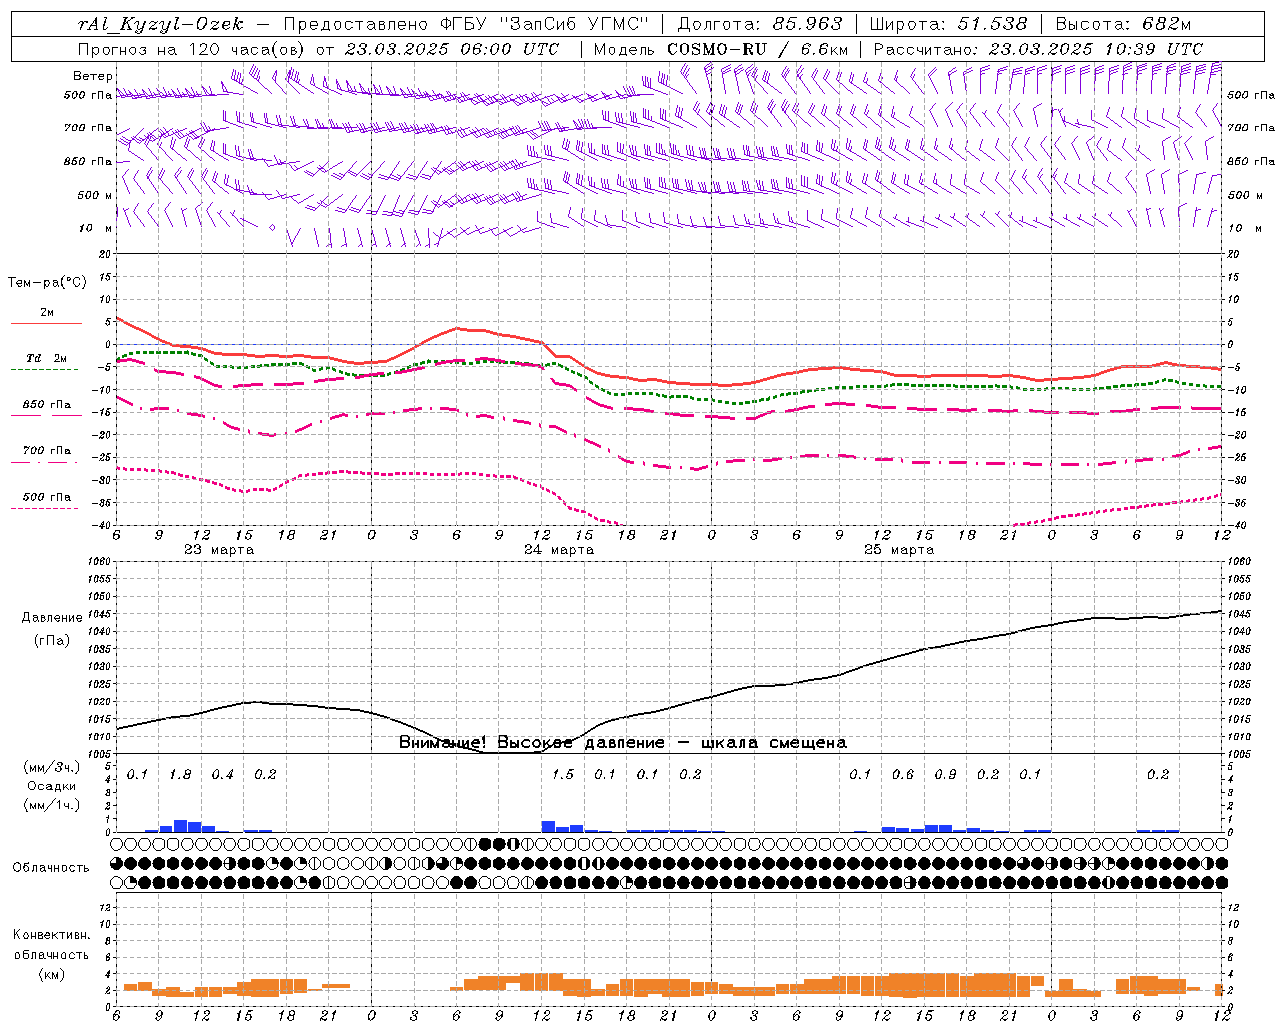Click the (мм/1ч.) precipitation unit label
1280x1024 pixels.
(52, 805)
